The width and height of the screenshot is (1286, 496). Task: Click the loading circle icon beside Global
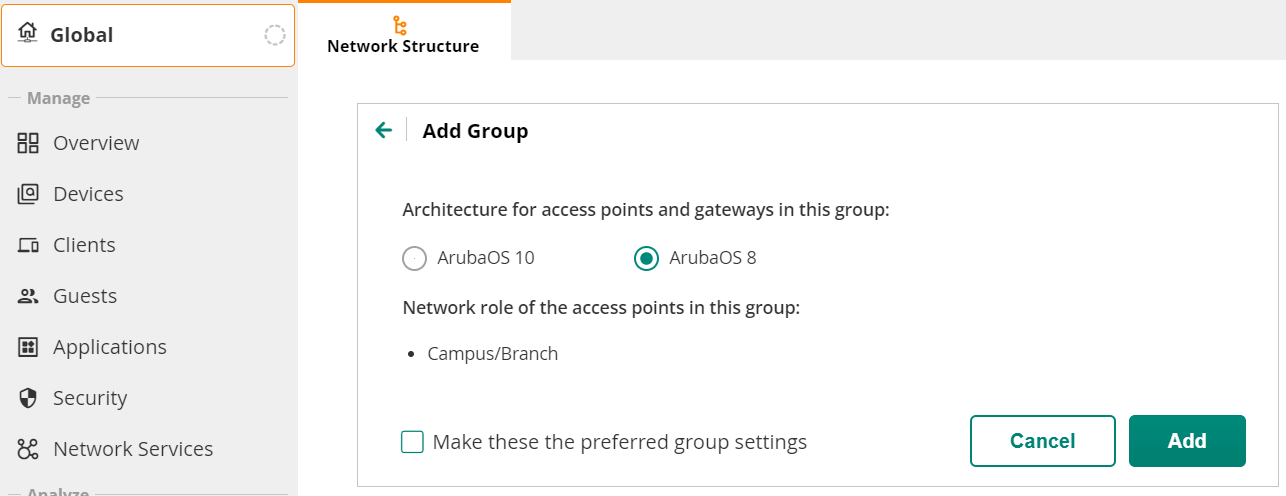click(274, 35)
